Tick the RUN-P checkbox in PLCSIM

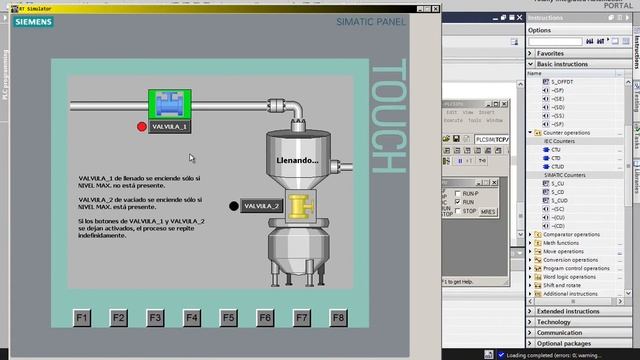(x=458, y=193)
